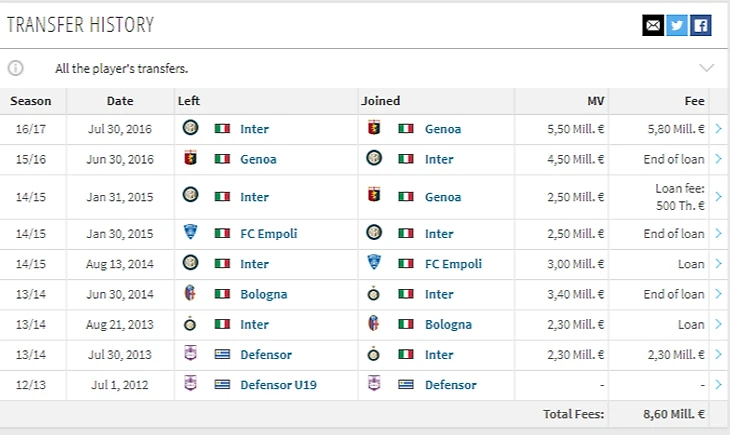Click FC Empoli crest in Jan 30, 2015 row
The height and width of the screenshot is (435, 730).
pos(191,234)
